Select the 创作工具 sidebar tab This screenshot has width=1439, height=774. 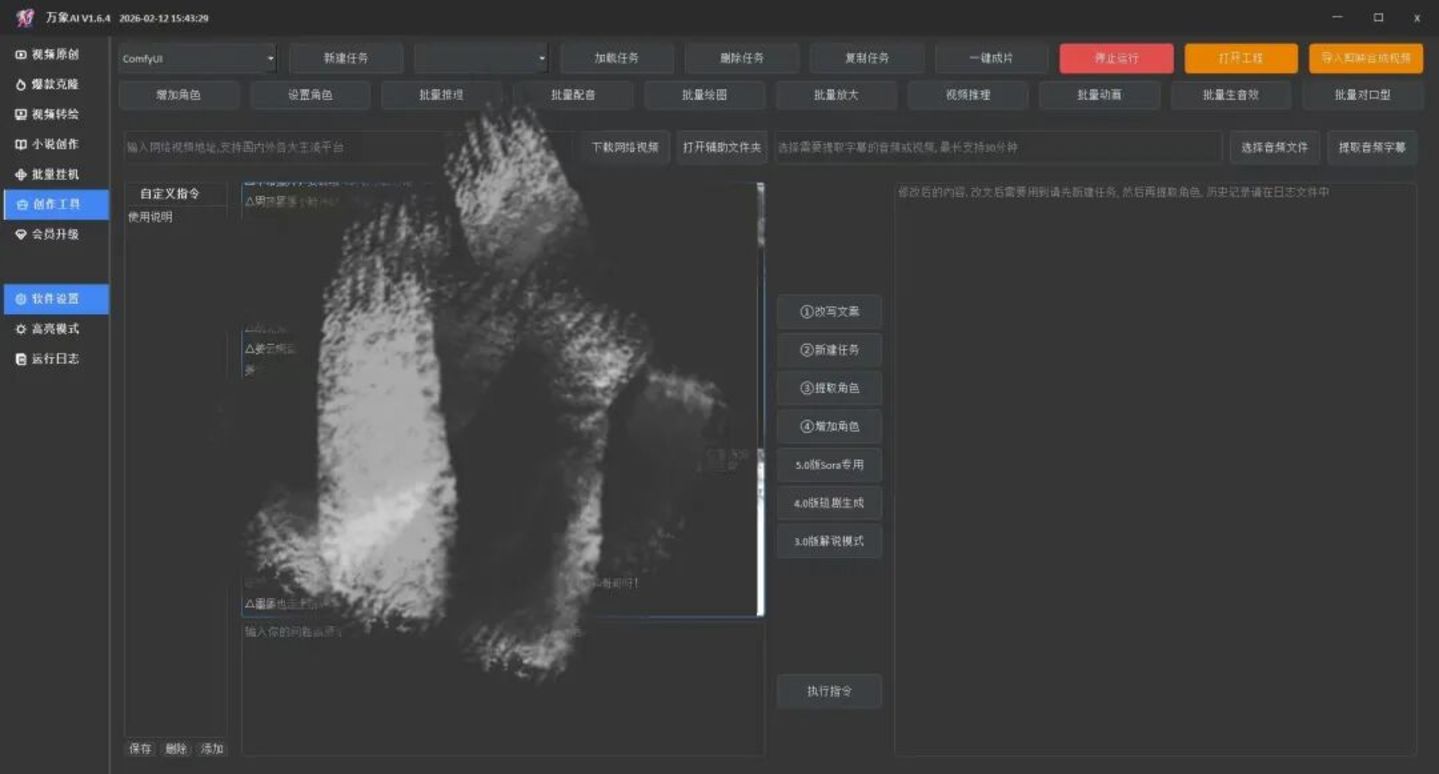54,204
